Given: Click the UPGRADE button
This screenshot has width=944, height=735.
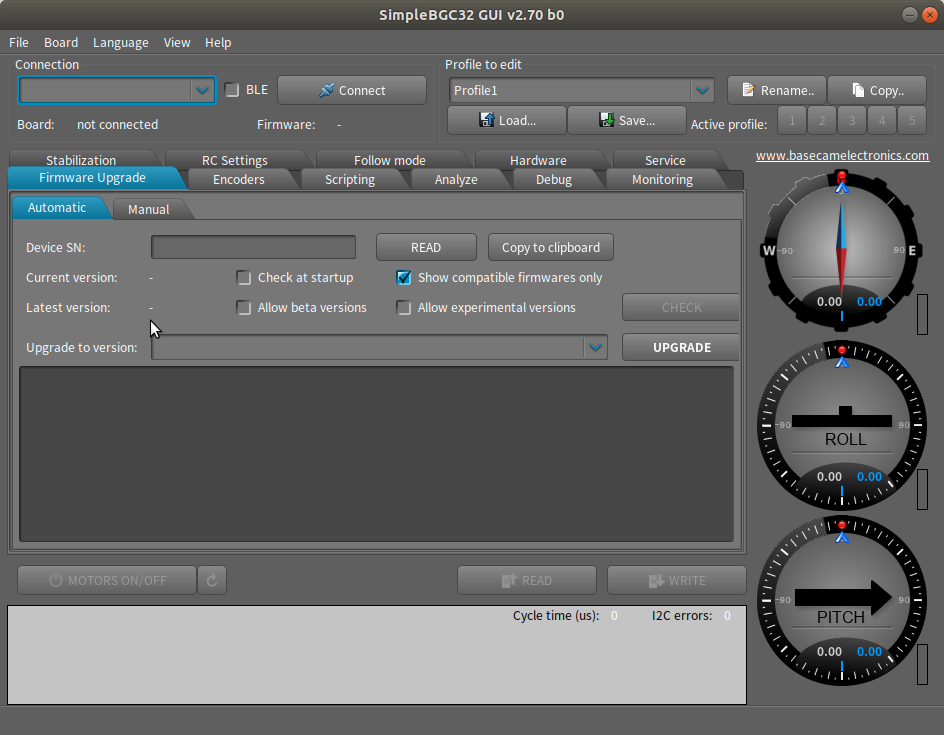Looking at the screenshot, I should (x=682, y=347).
